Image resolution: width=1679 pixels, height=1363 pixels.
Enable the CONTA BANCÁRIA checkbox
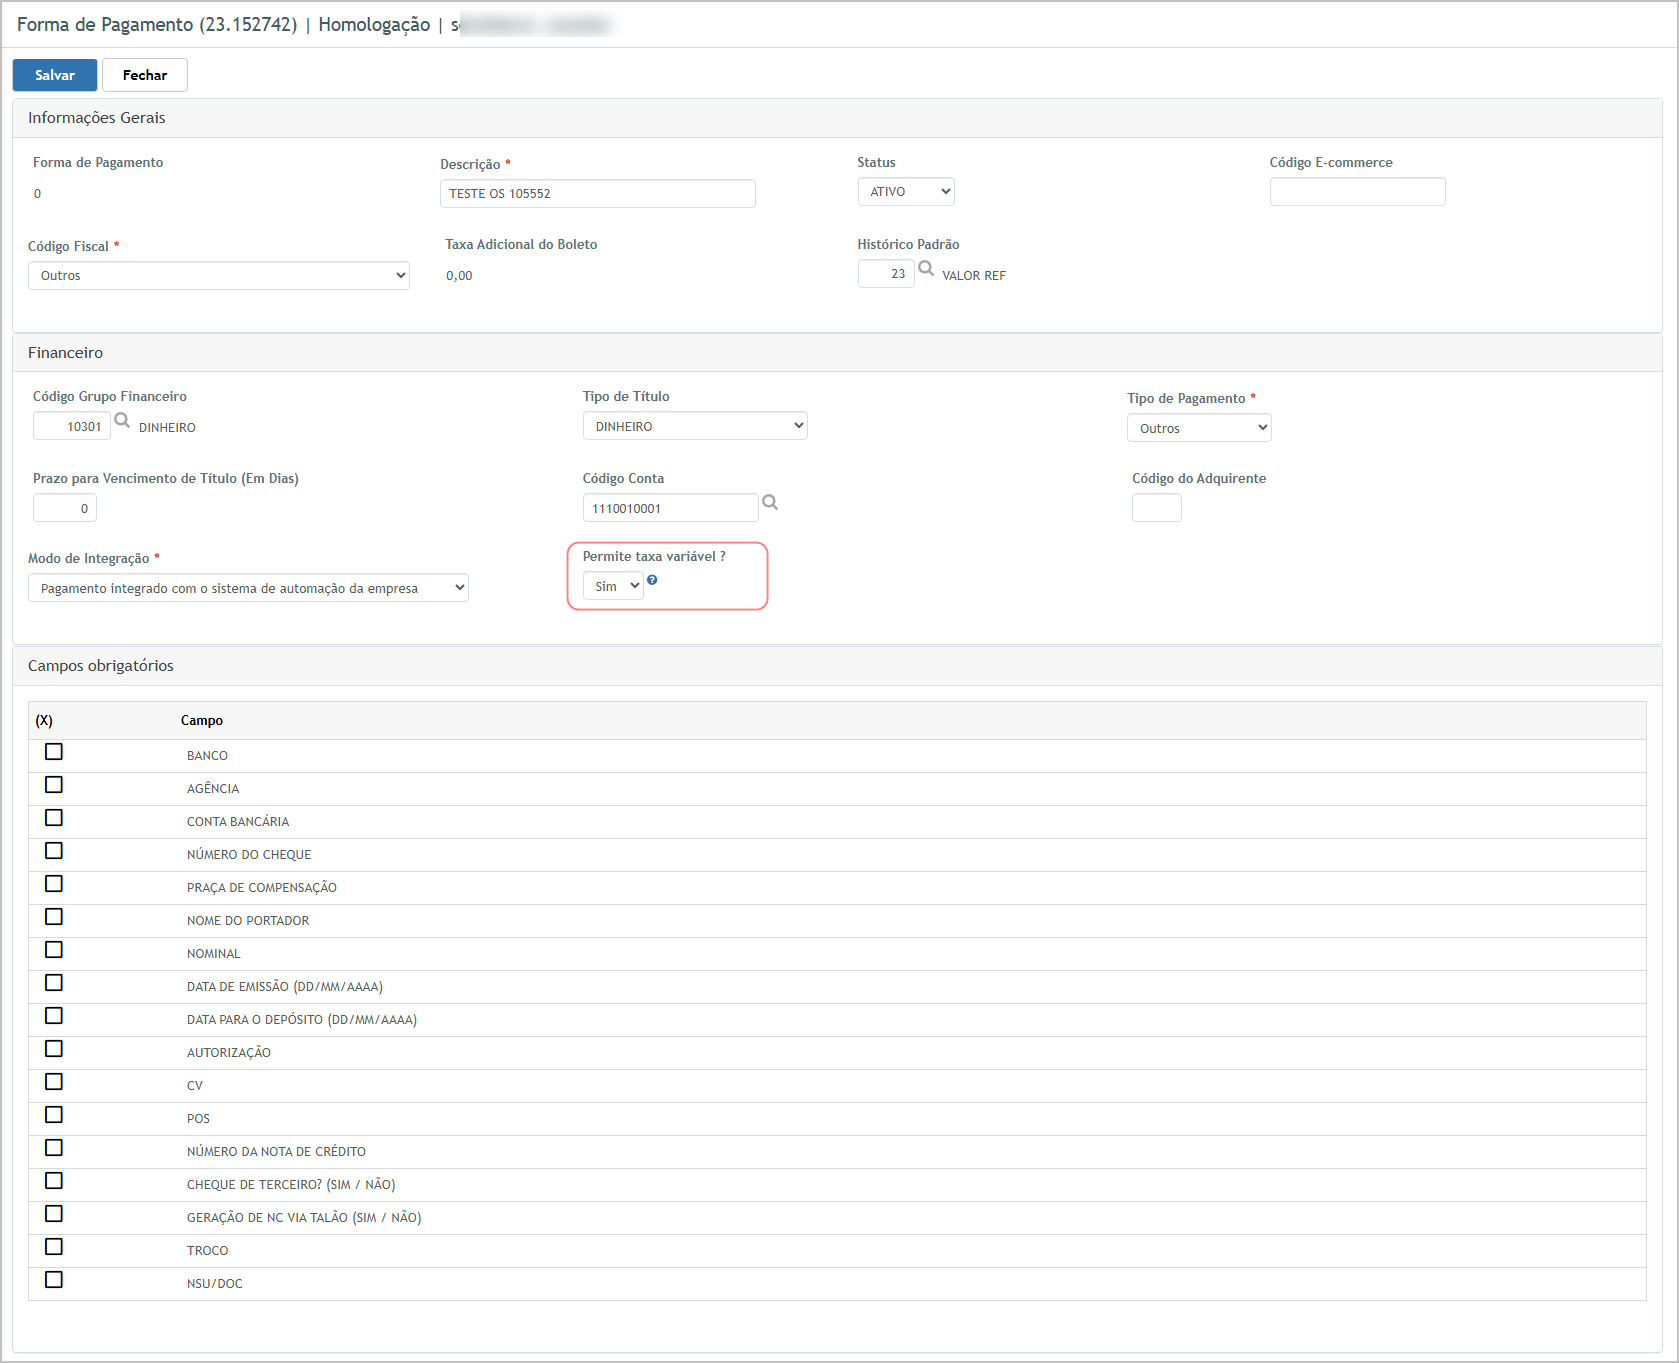[x=54, y=818]
